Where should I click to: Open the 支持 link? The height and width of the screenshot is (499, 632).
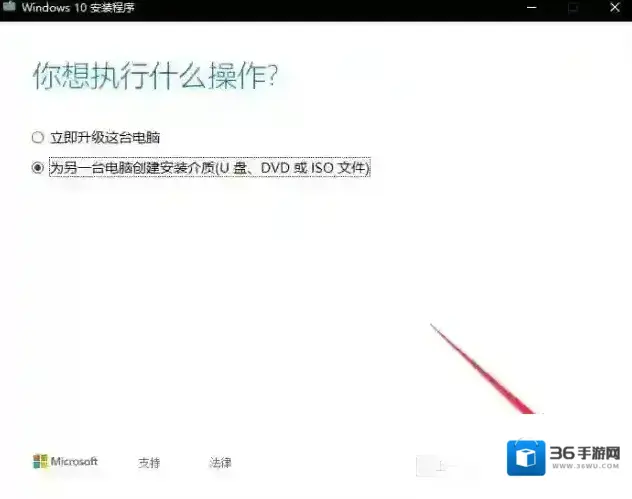149,463
